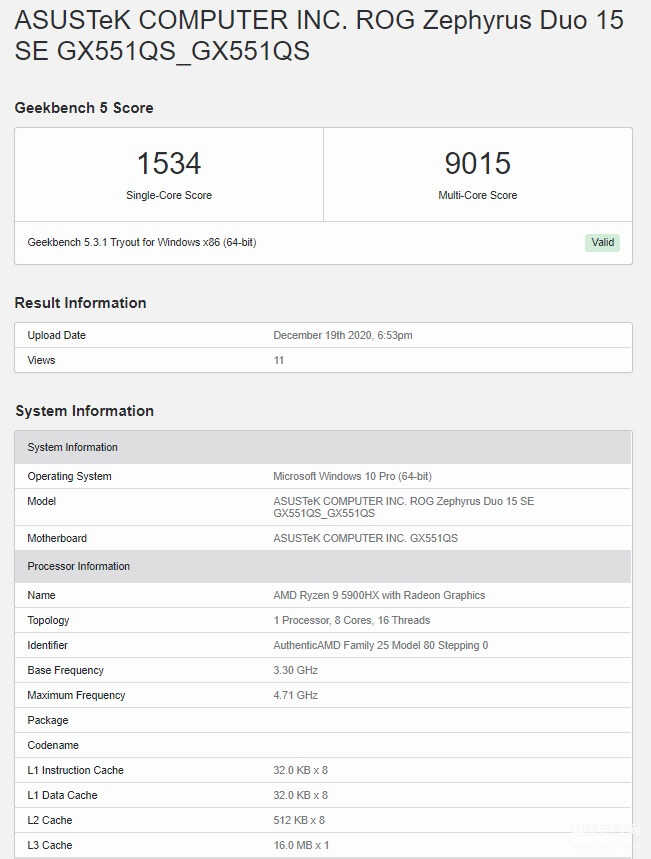Viewport: 651px width, 859px height.
Task: Click the Views row value 11
Action: coord(278,360)
